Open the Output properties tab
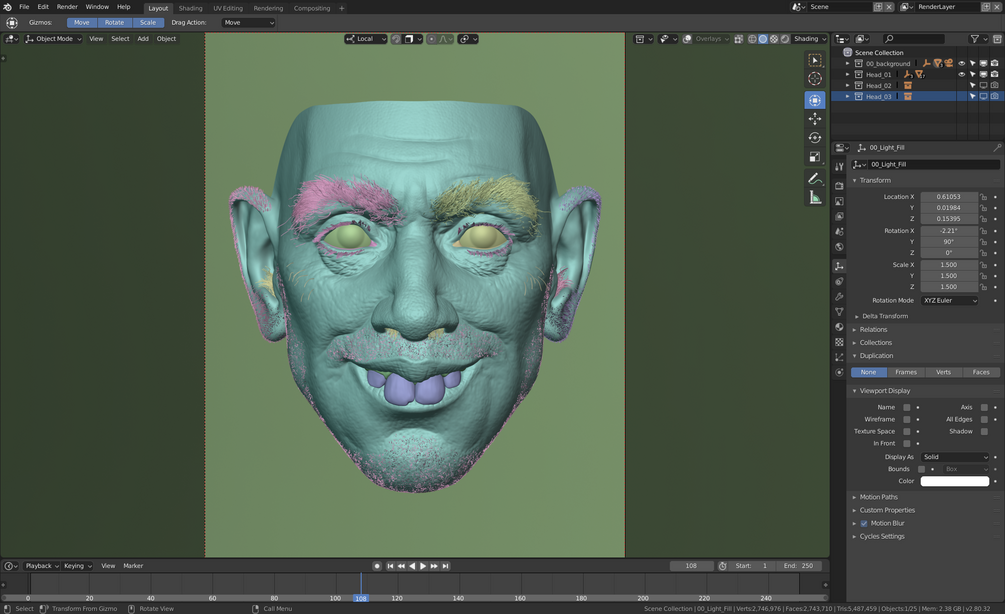This screenshot has height=614, width=1005. (839, 201)
